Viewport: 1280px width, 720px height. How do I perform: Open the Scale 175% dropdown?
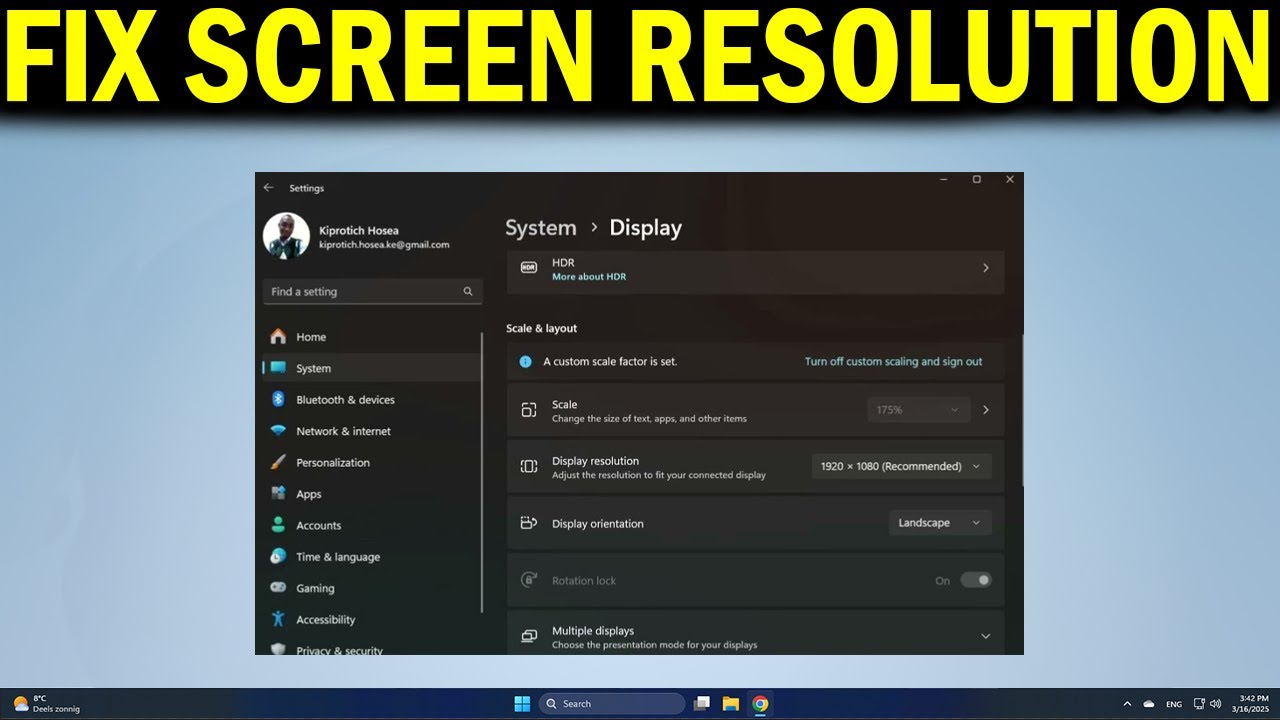coord(918,410)
